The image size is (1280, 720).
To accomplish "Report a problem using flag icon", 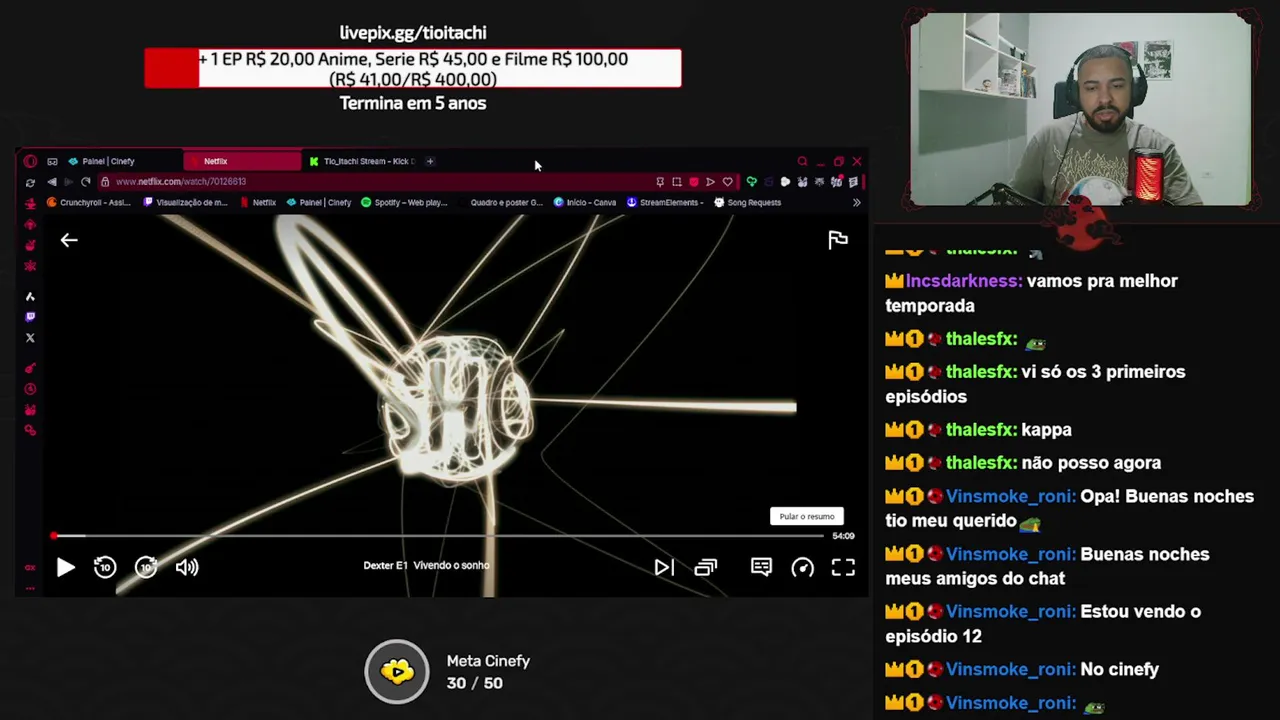I will click(x=838, y=240).
